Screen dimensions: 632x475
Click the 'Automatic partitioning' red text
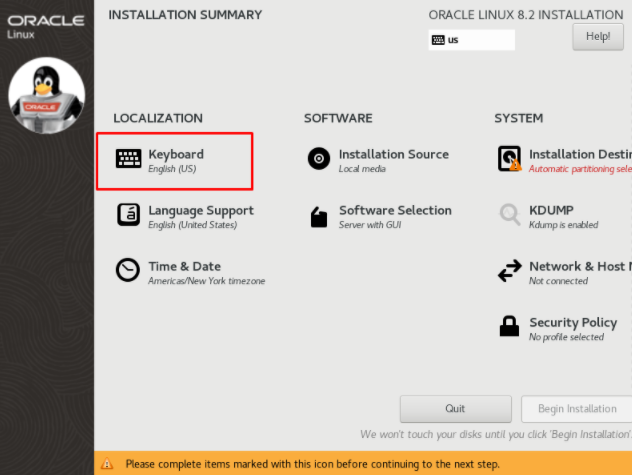click(580, 169)
